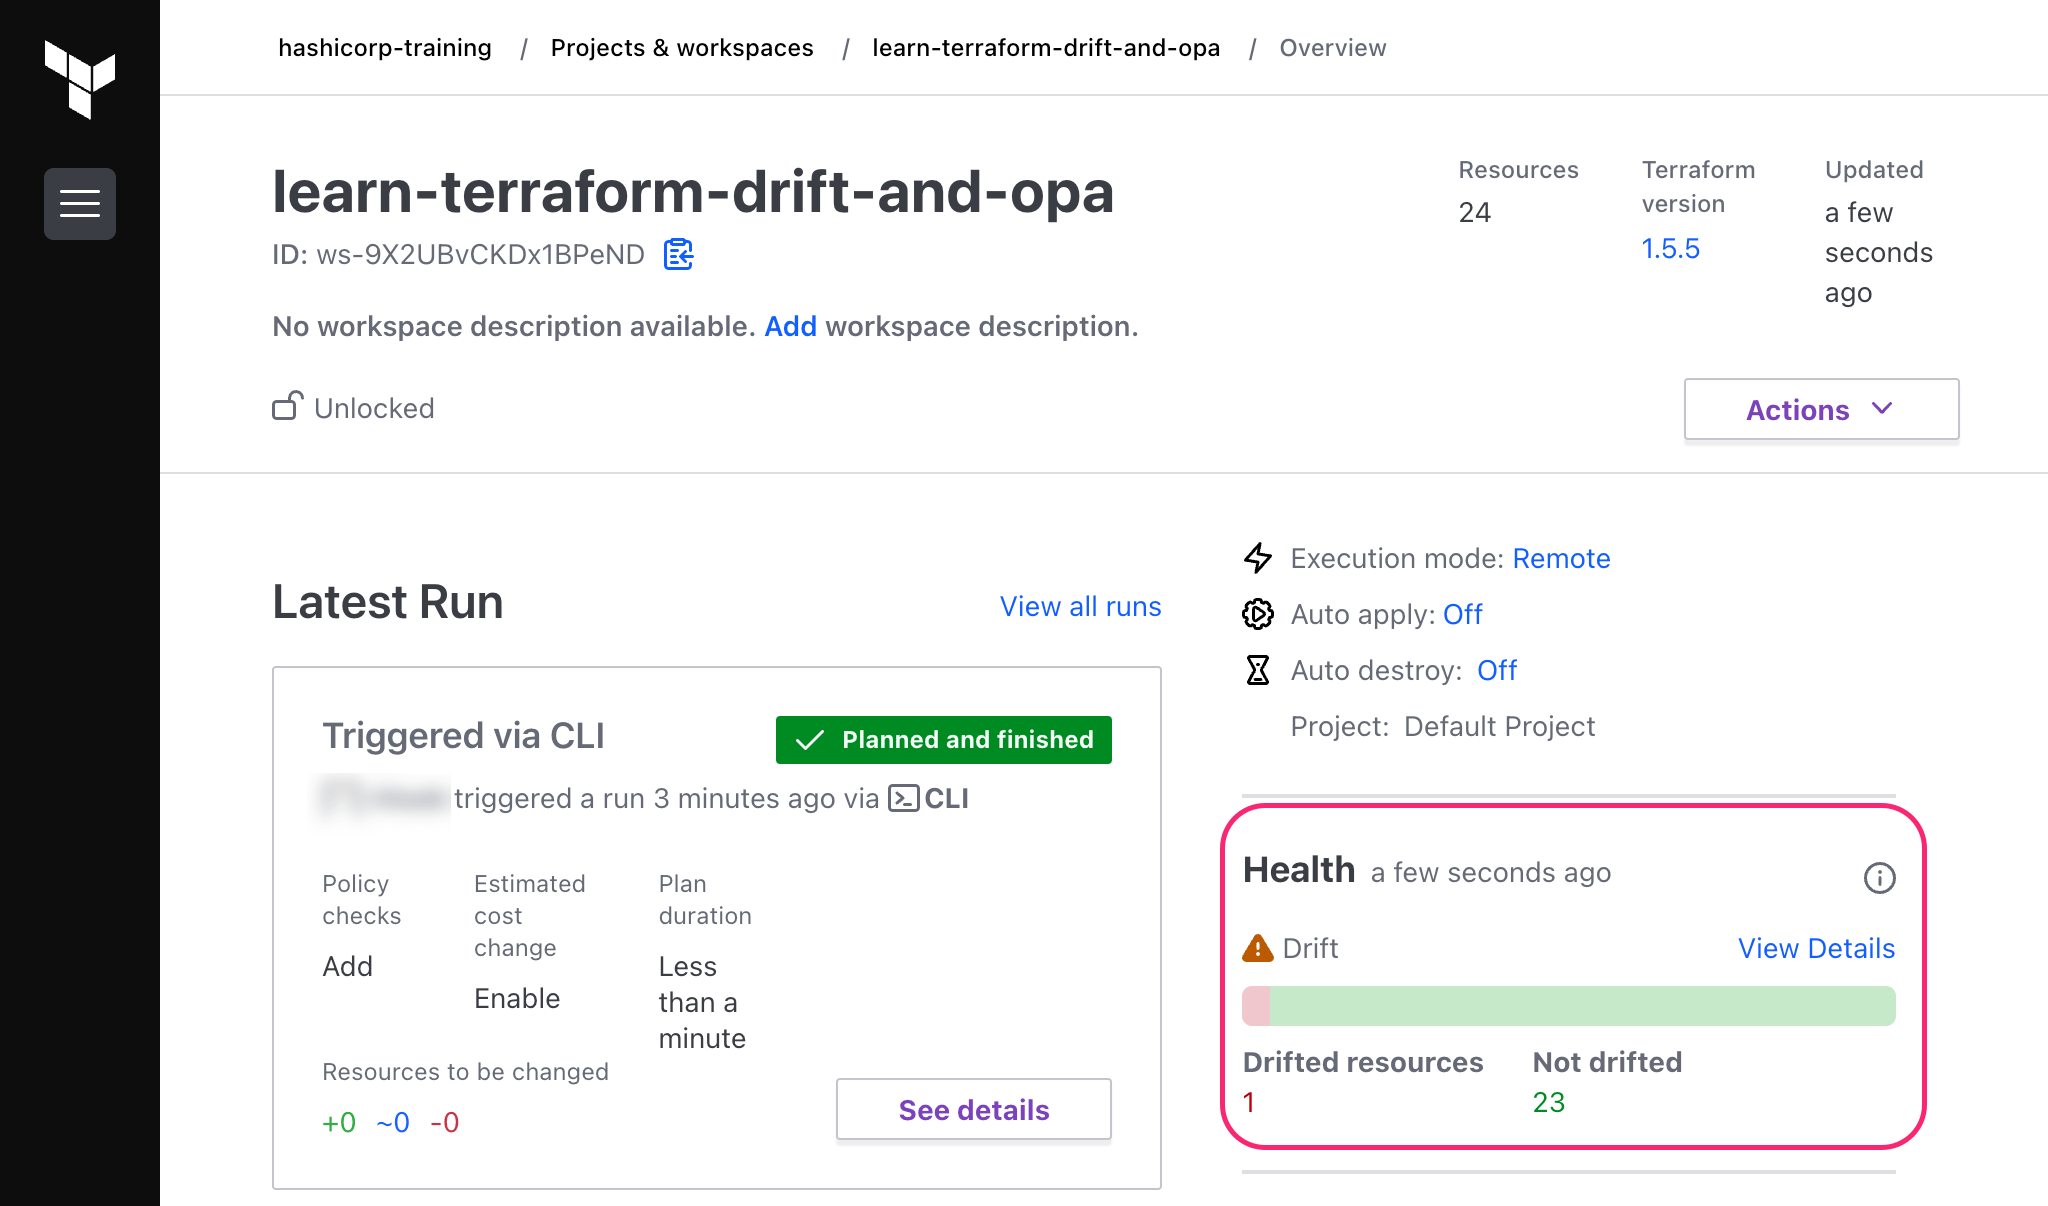
Task: Open the Health info circle icon
Action: coord(1879,878)
